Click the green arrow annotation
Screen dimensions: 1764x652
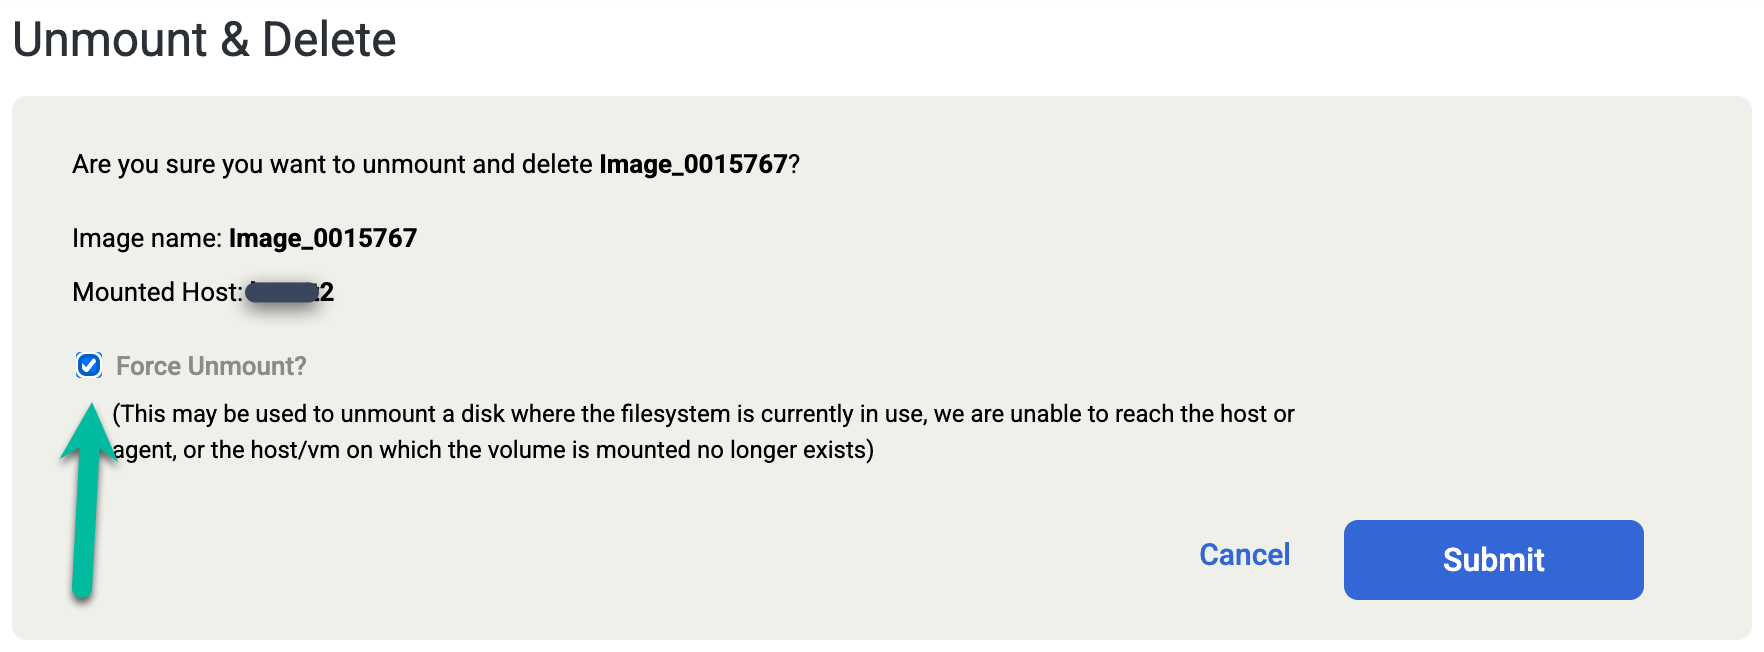(85, 520)
